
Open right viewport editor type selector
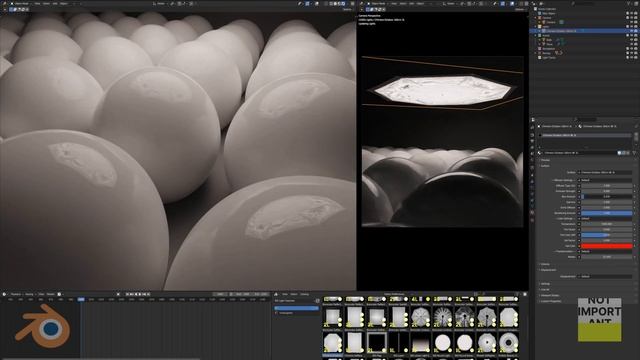[x=362, y=3]
